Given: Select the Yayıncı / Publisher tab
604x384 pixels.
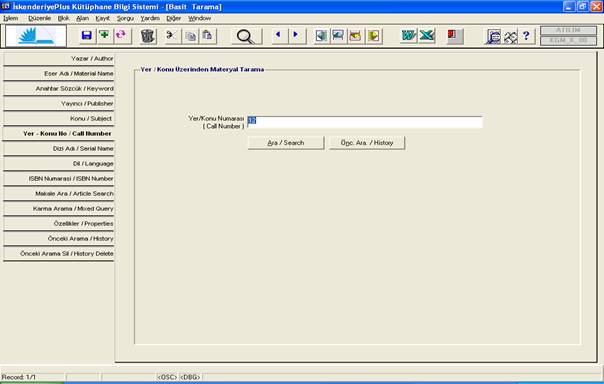Looking at the screenshot, I should coord(59,104).
